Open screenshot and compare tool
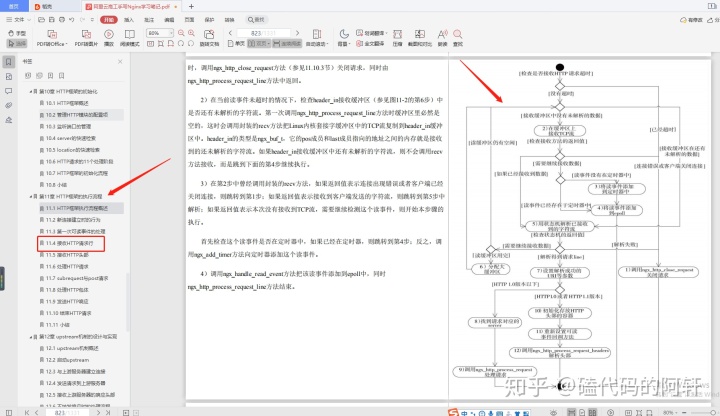This screenshot has height=416, width=720. (x=420, y=38)
